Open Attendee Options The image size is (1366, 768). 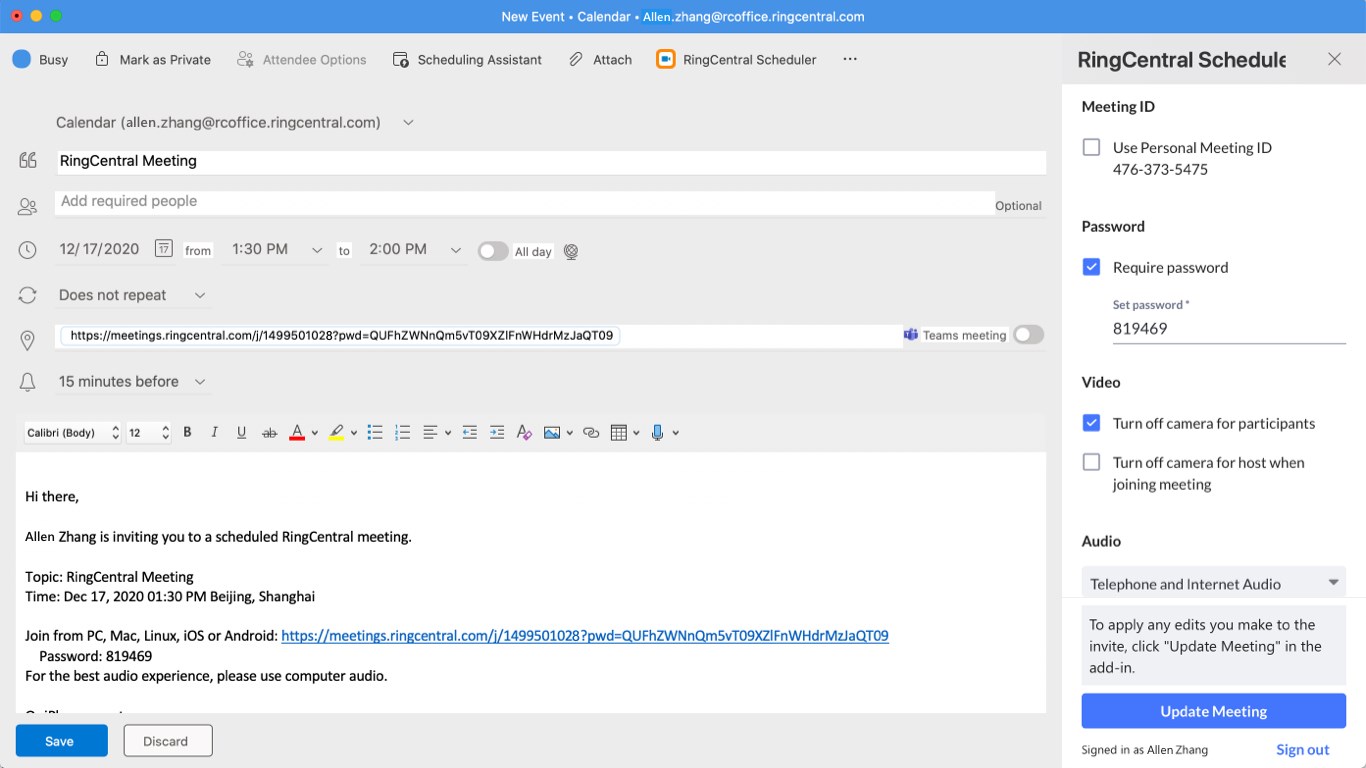(x=302, y=60)
